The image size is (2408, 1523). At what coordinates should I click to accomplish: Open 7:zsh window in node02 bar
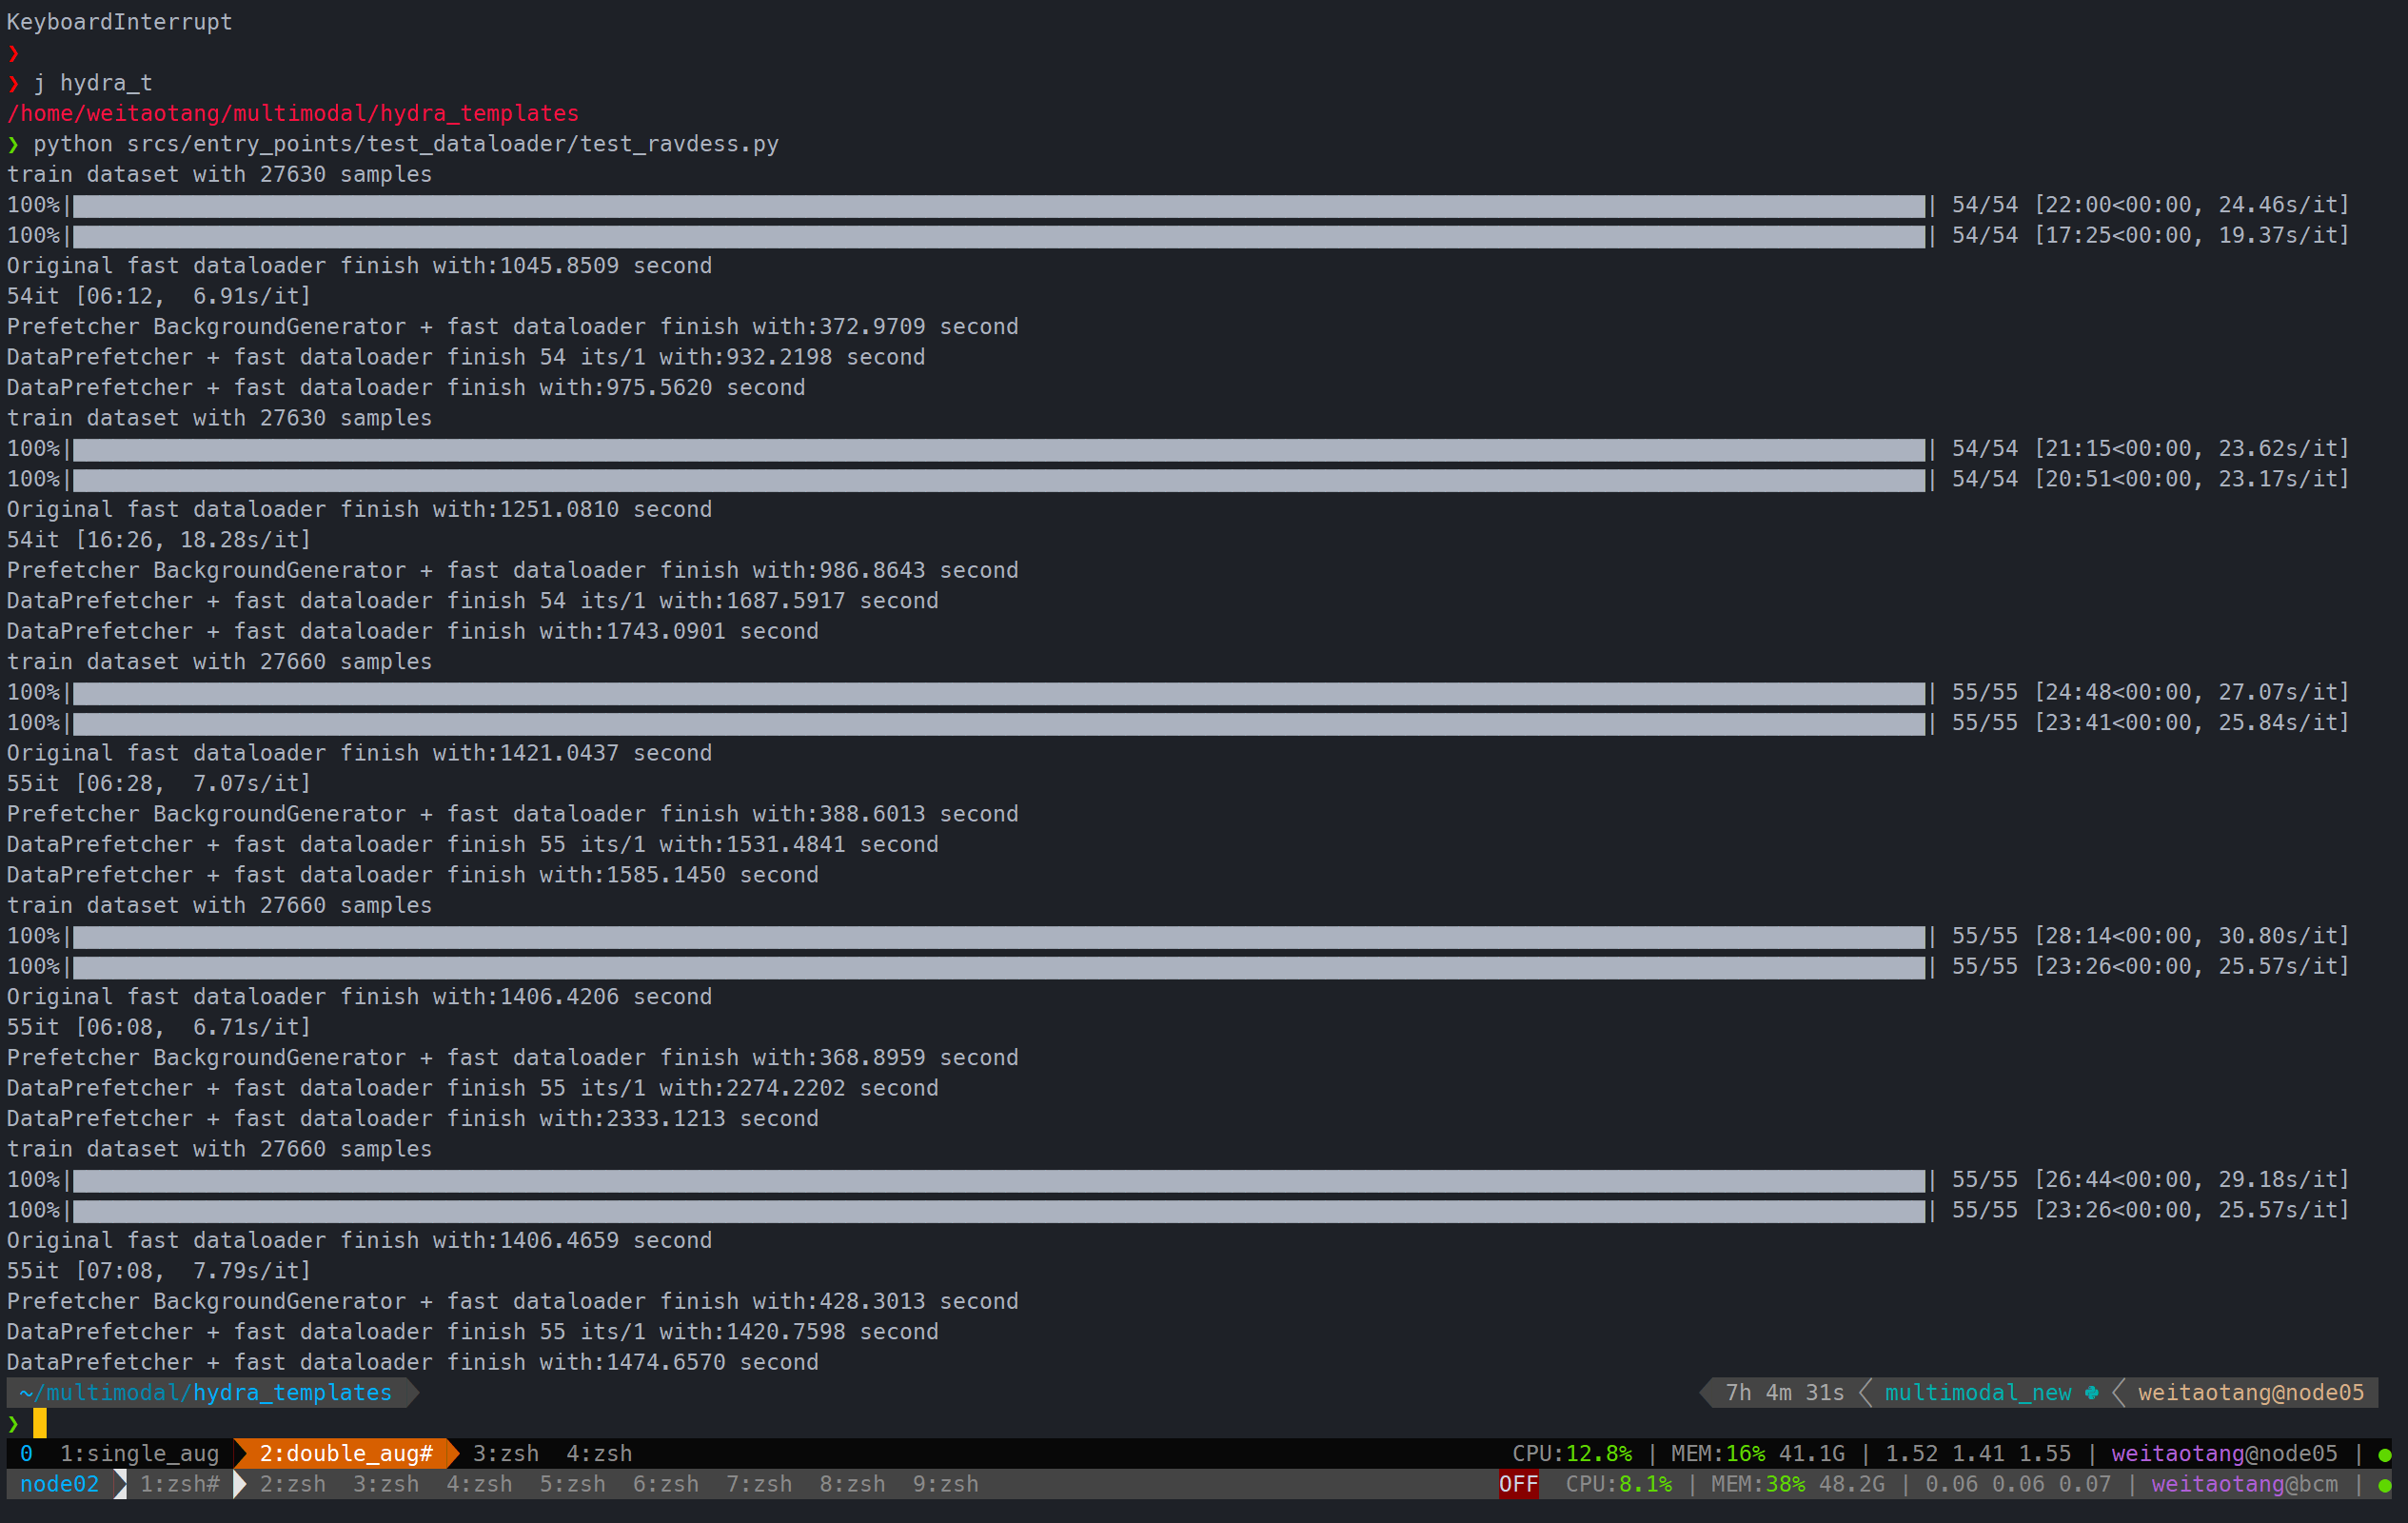759,1484
